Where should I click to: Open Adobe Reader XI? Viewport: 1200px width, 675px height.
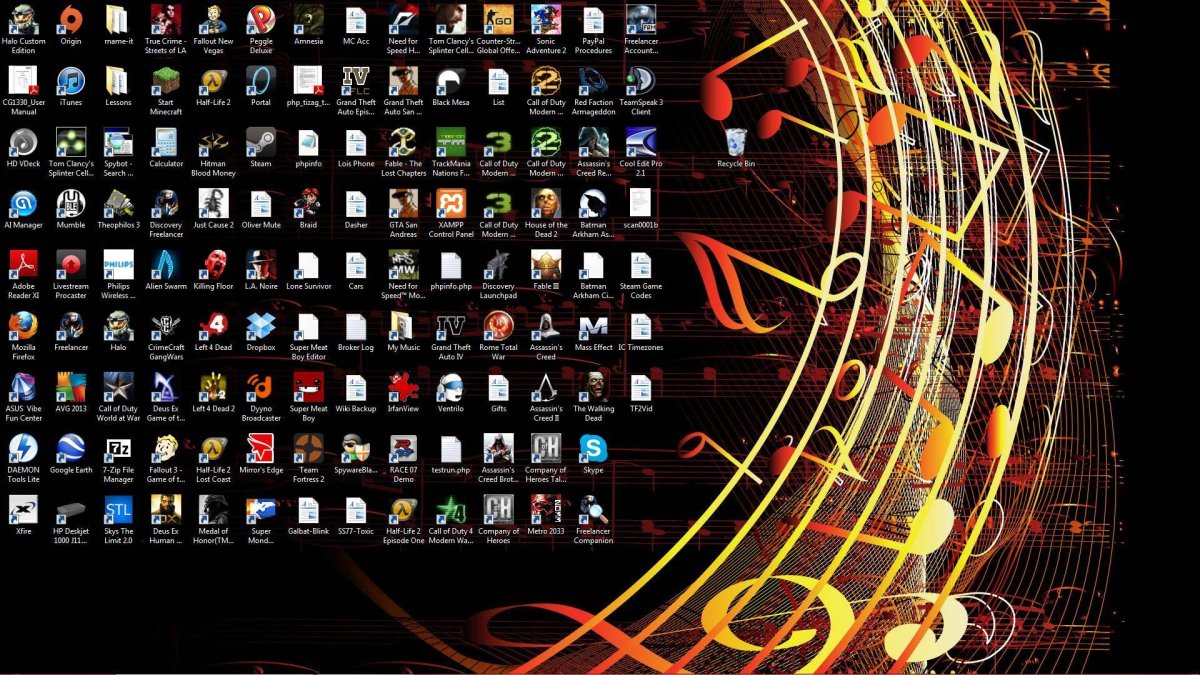23,268
